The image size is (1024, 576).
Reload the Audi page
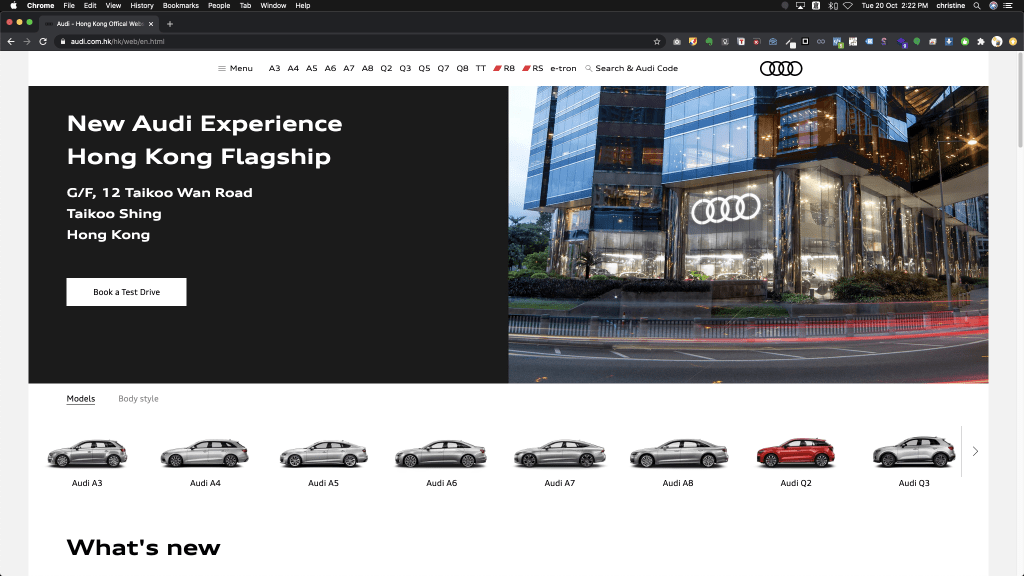point(43,41)
